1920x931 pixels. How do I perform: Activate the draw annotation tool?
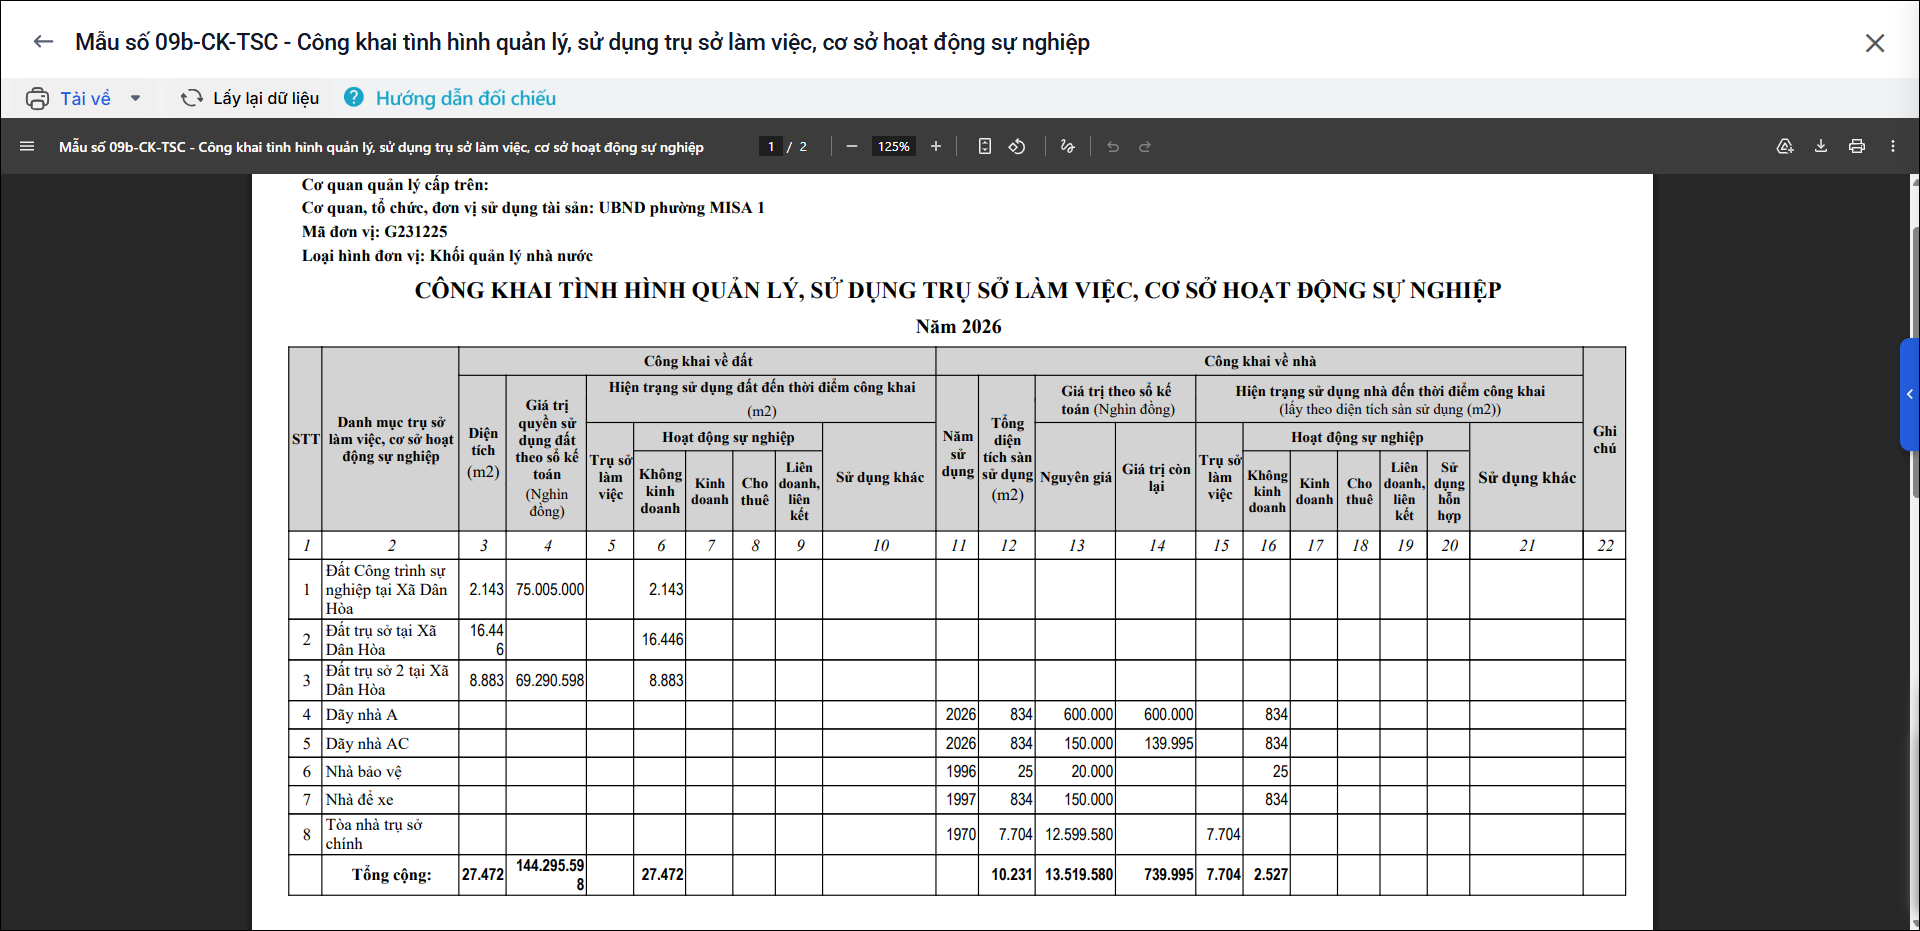click(x=1067, y=146)
